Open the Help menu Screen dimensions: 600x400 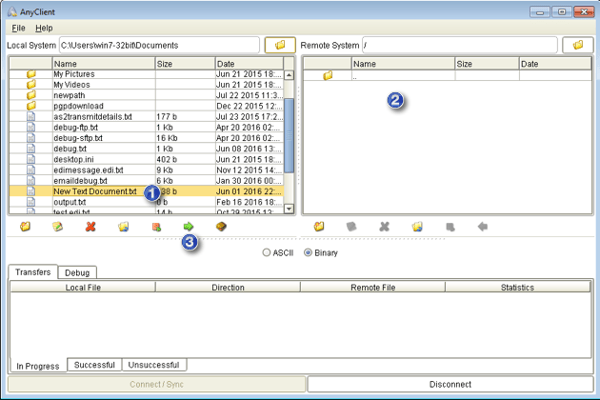(44, 28)
